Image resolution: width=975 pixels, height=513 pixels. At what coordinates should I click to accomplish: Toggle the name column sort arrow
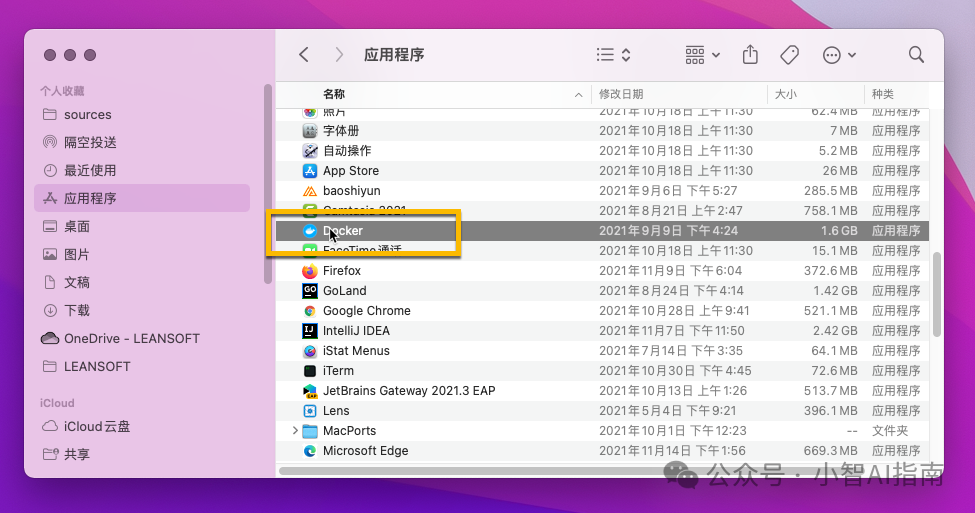pyautogui.click(x=578, y=95)
